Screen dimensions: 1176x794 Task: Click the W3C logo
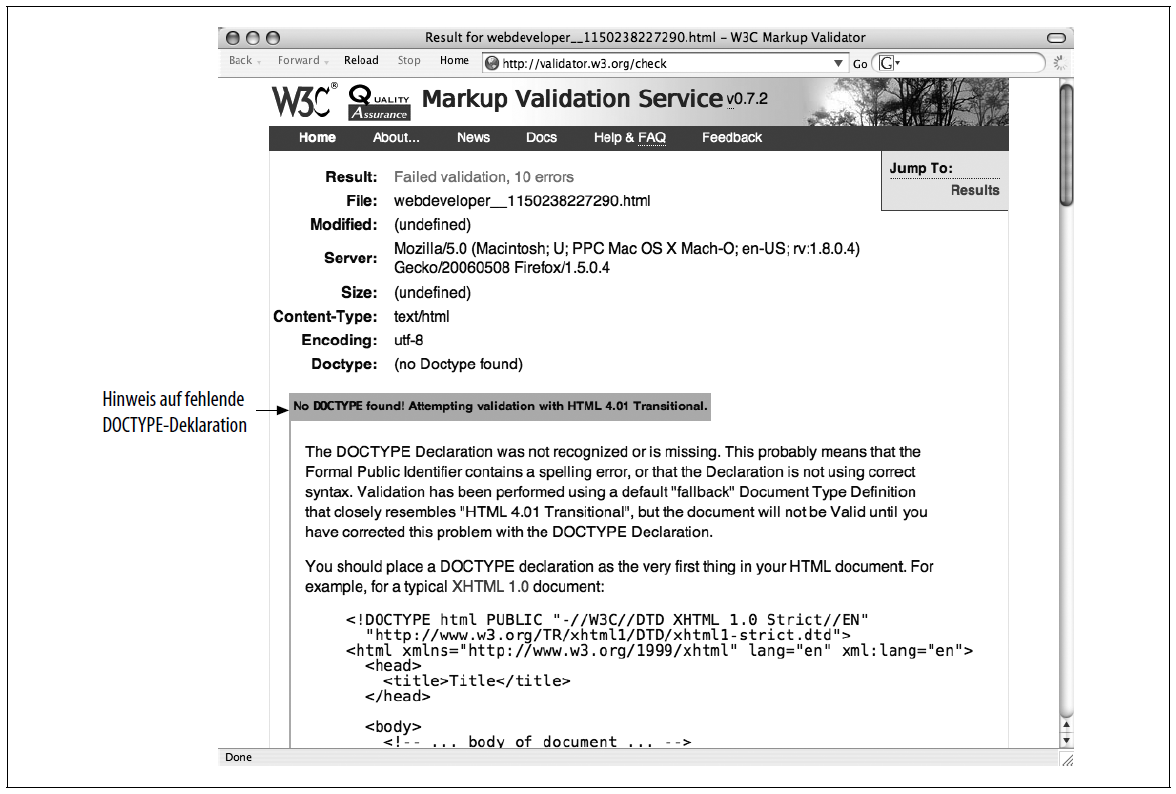304,100
